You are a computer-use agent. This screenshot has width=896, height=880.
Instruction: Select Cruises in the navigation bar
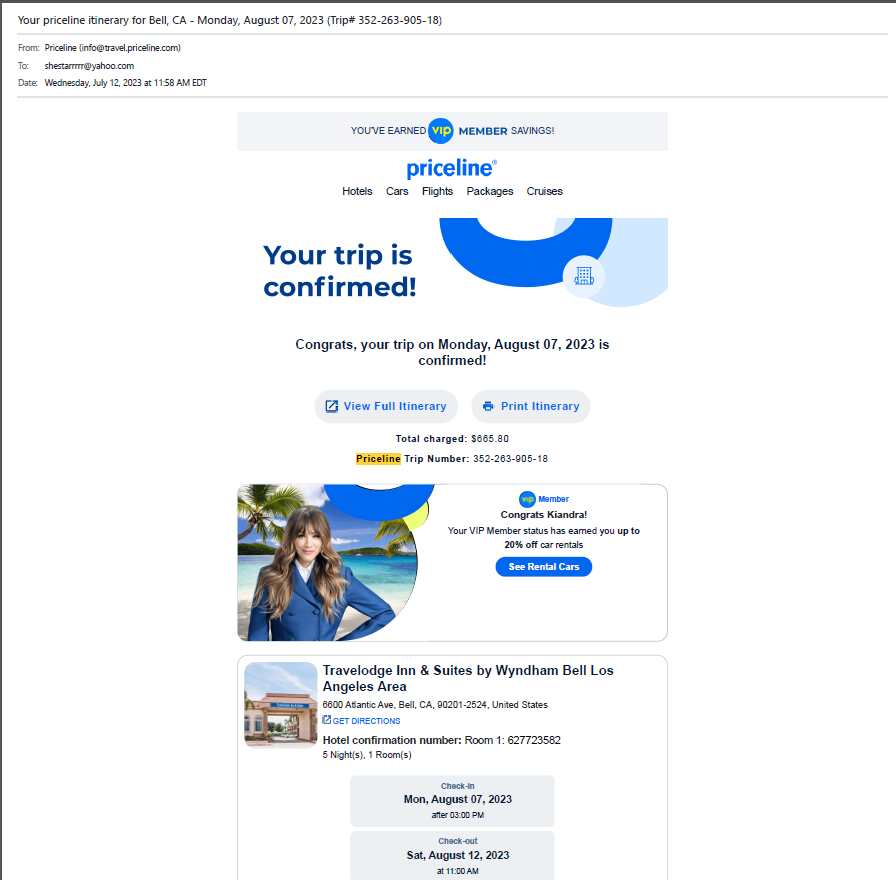point(545,191)
